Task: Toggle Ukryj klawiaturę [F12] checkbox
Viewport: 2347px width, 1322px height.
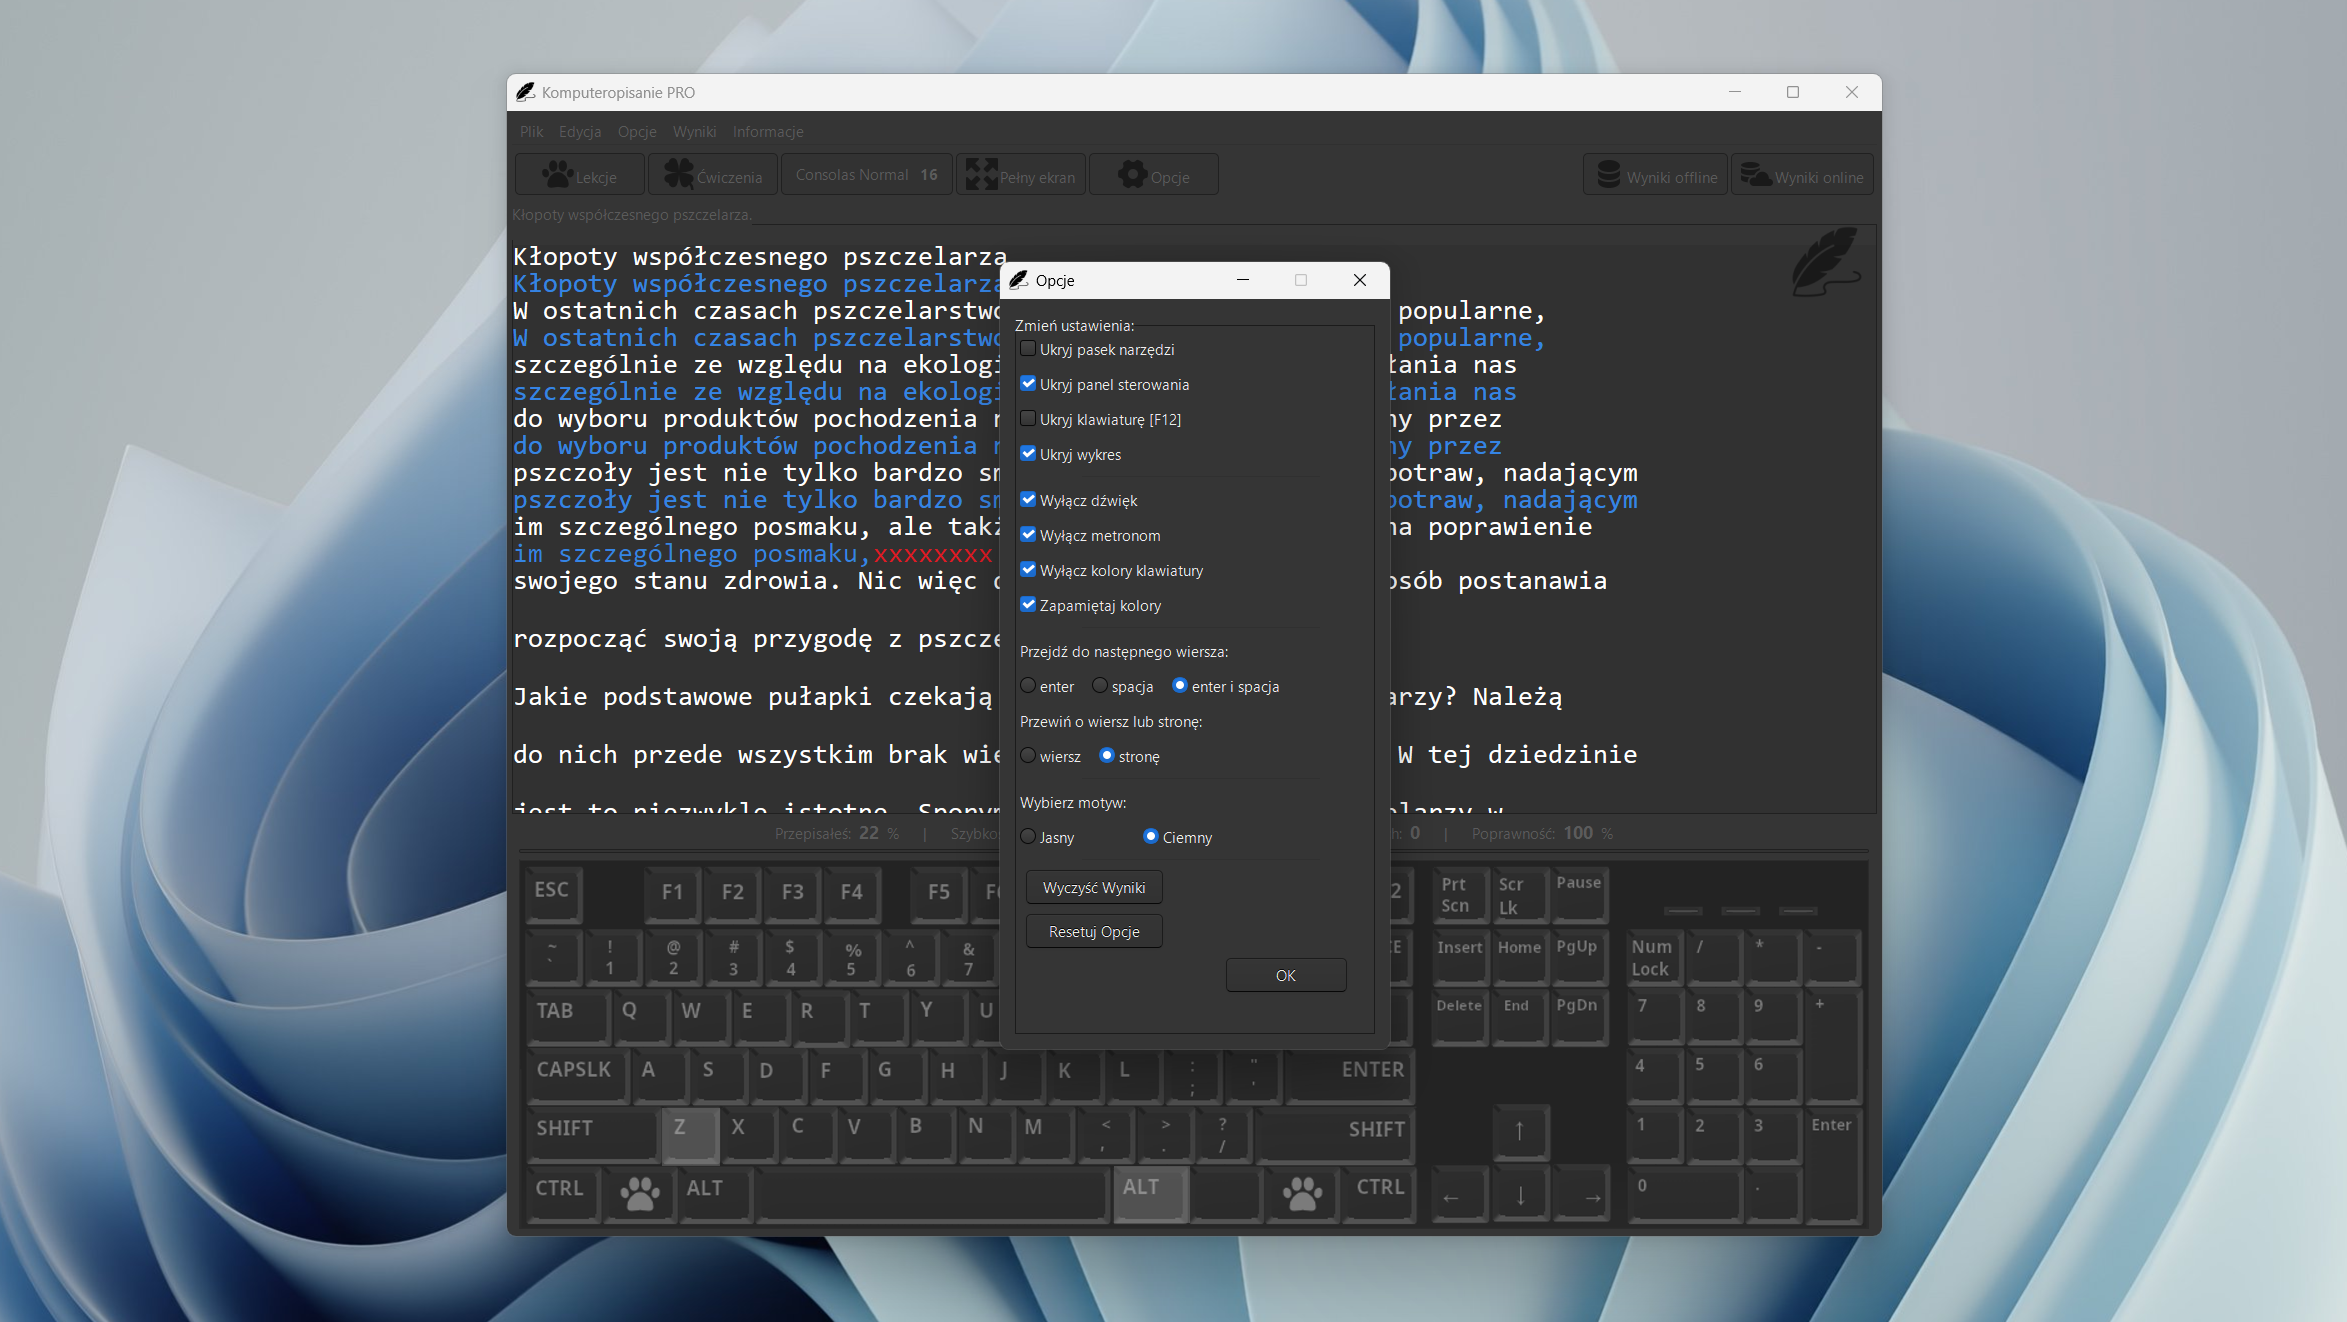Action: pos(1028,419)
